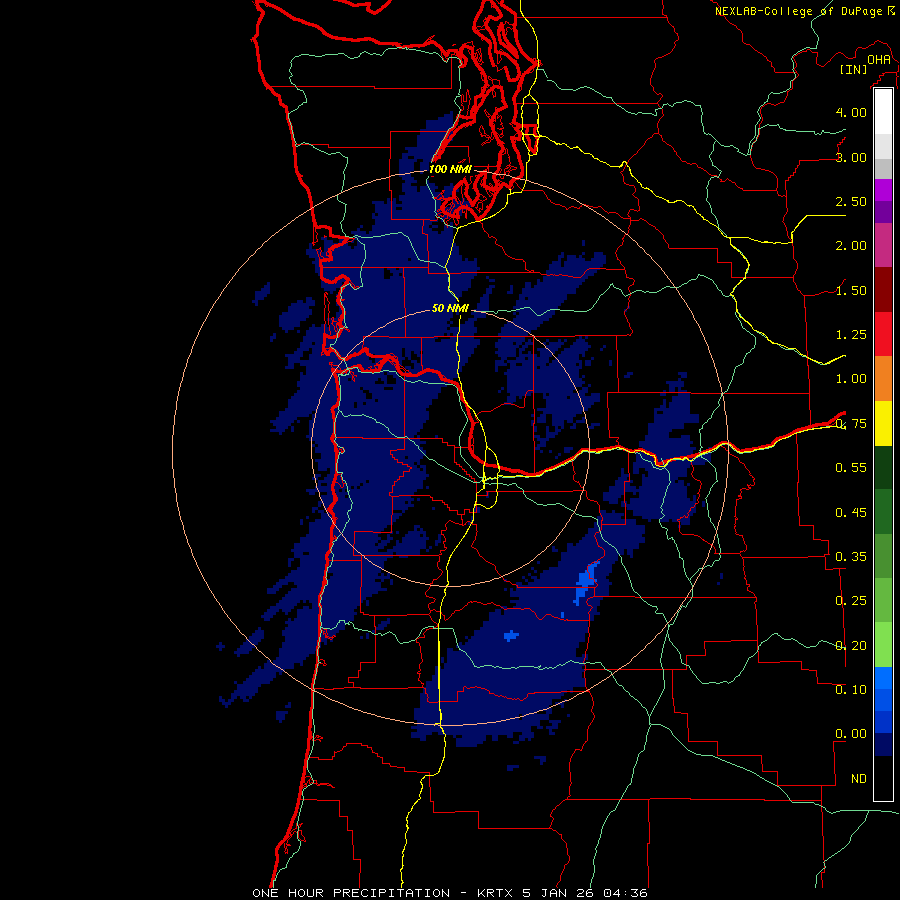The width and height of the screenshot is (900, 900).
Task: Select the white 4.00 legend swatch
Action: (883, 112)
